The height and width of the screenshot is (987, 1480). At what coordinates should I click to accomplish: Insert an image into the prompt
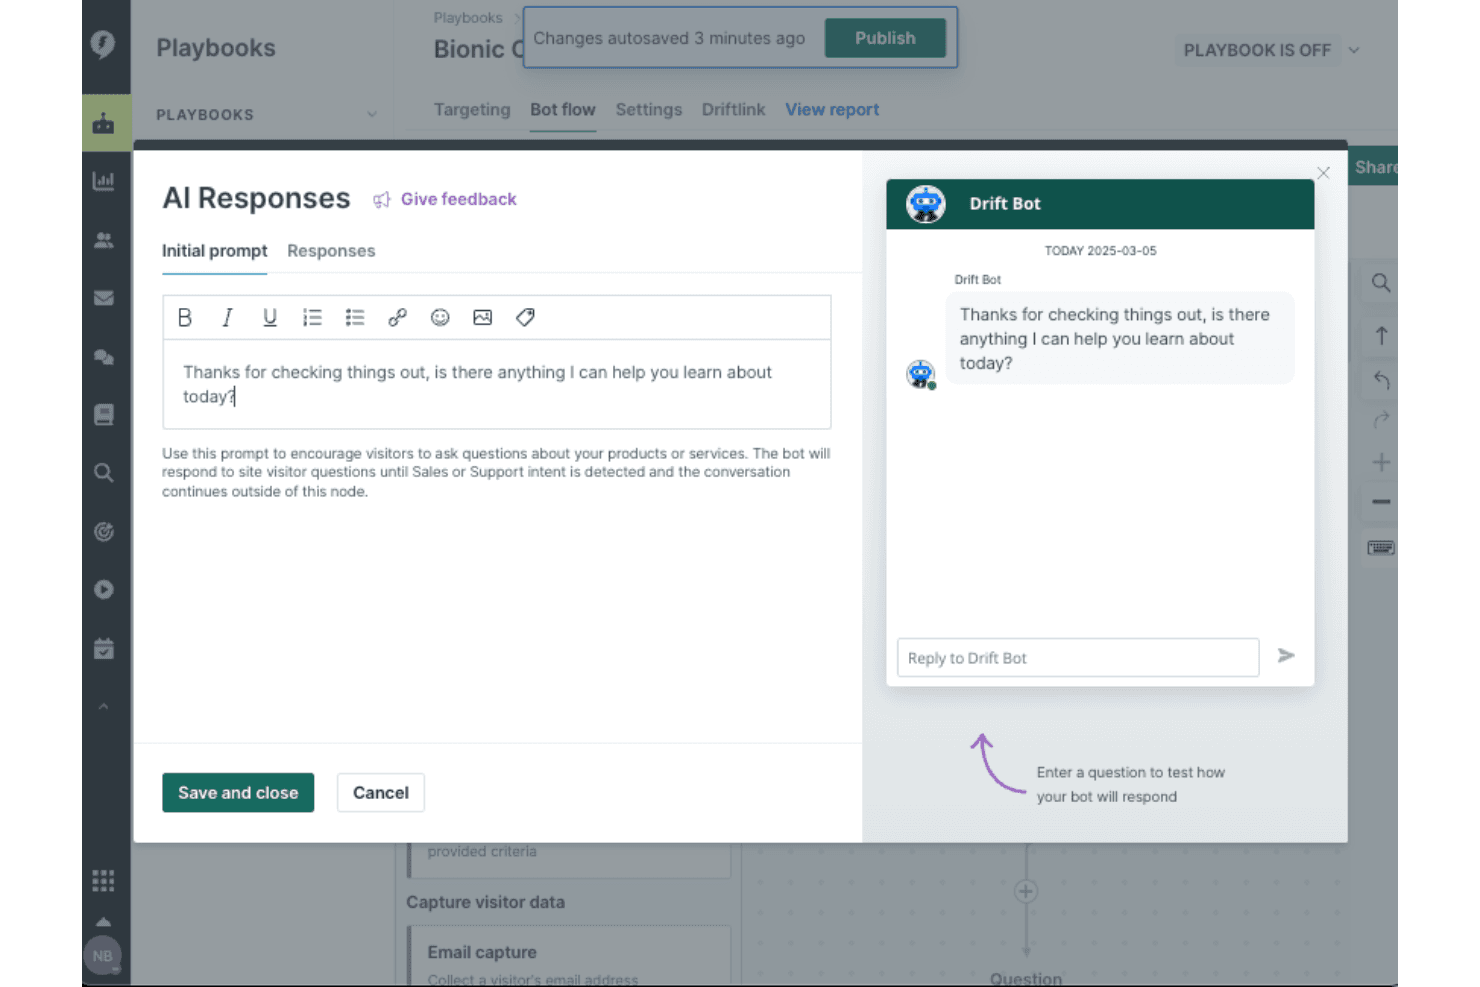click(483, 318)
